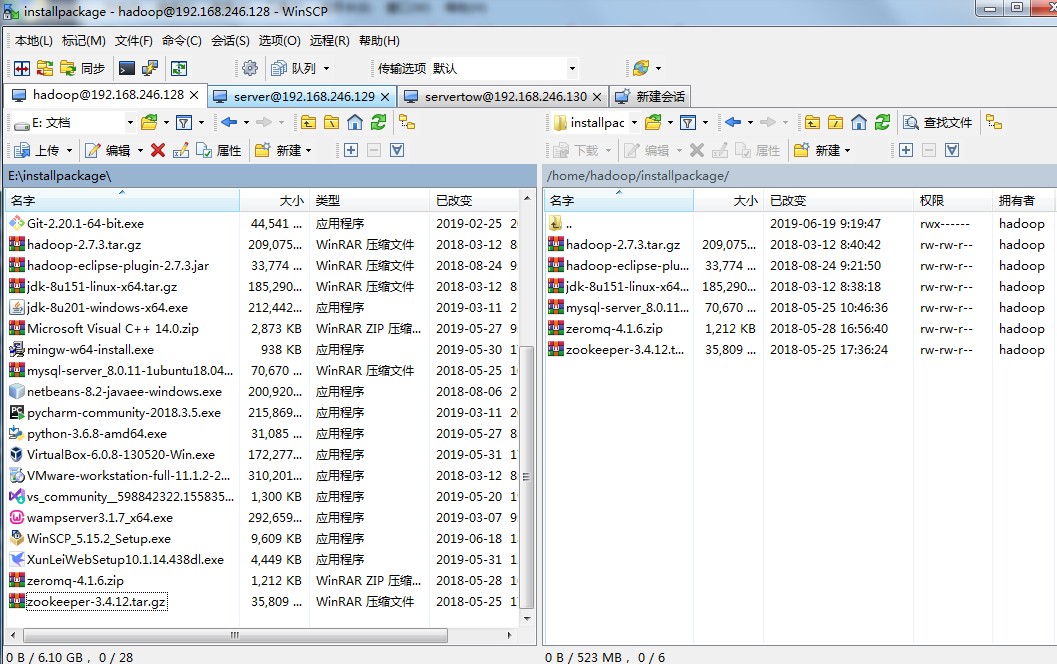Open the console terminal icon

126,68
